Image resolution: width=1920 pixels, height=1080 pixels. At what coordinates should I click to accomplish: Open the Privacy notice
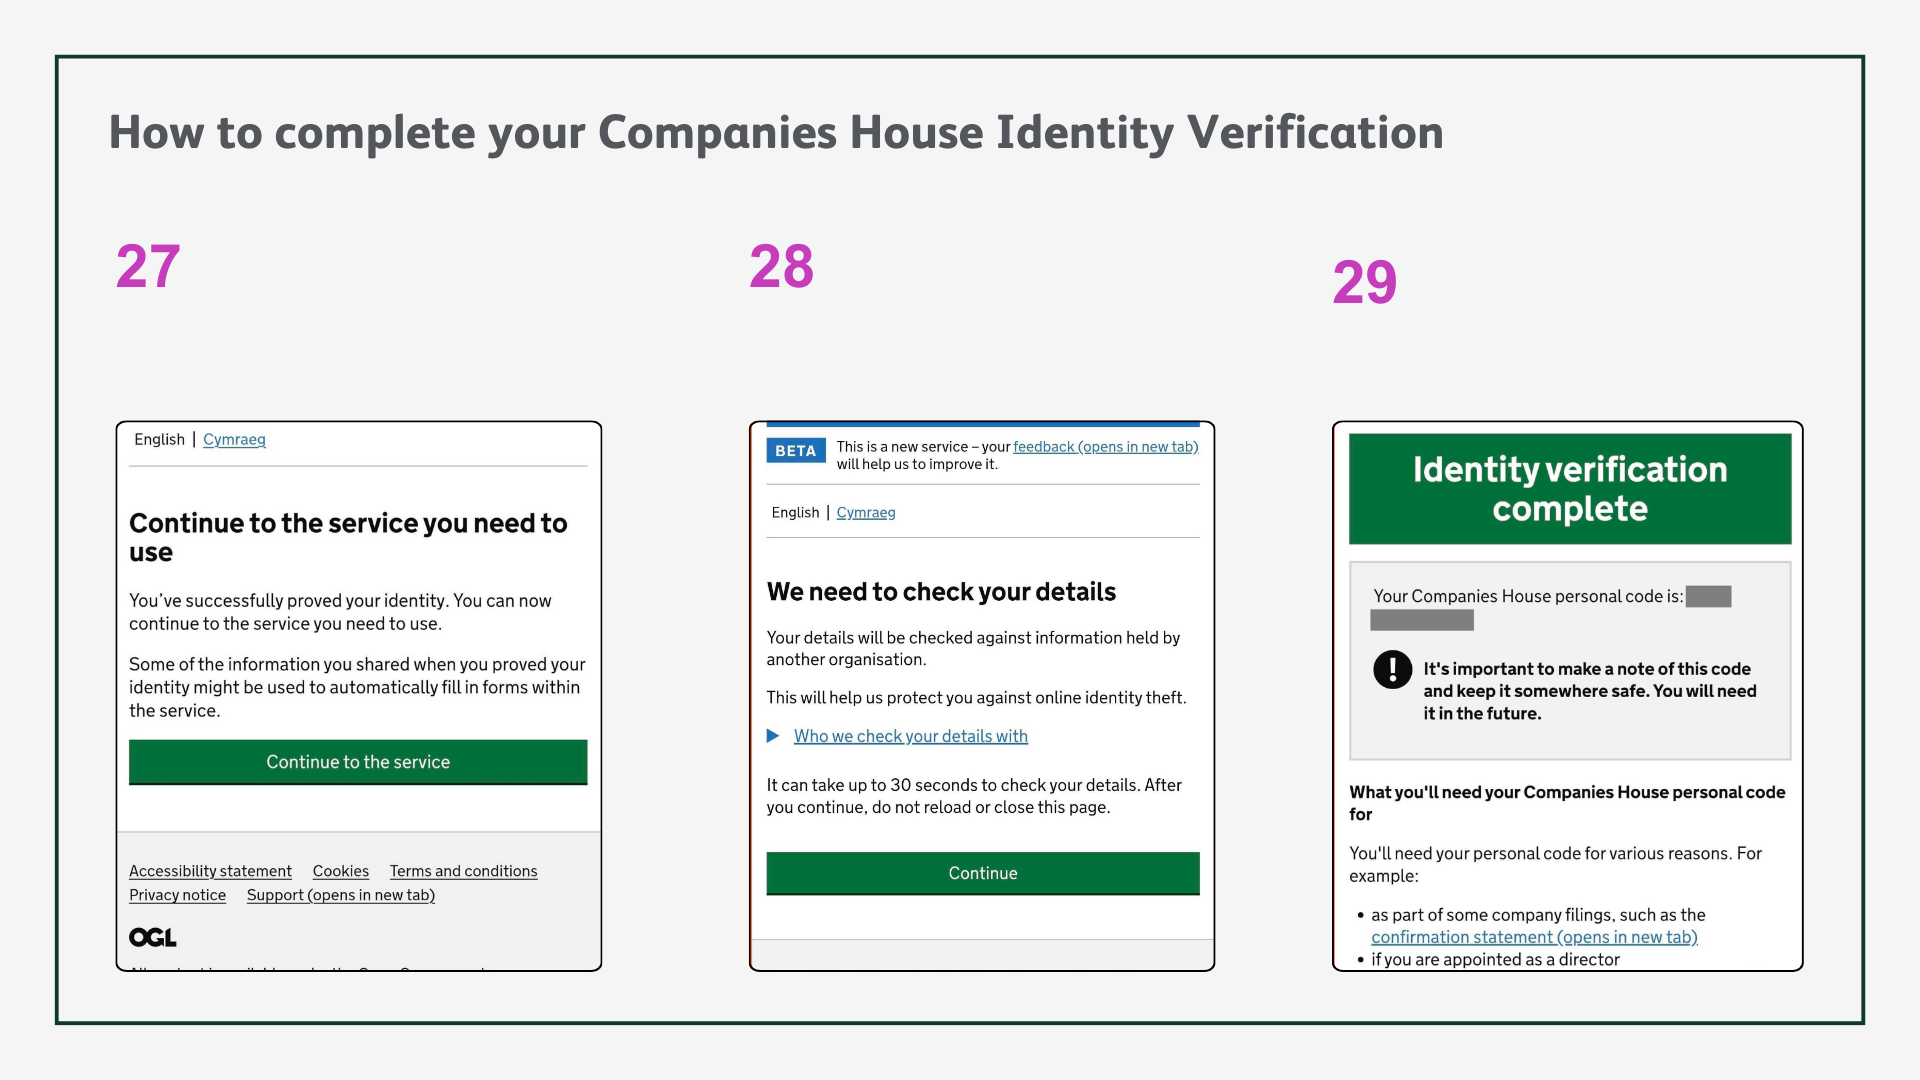[177, 895]
